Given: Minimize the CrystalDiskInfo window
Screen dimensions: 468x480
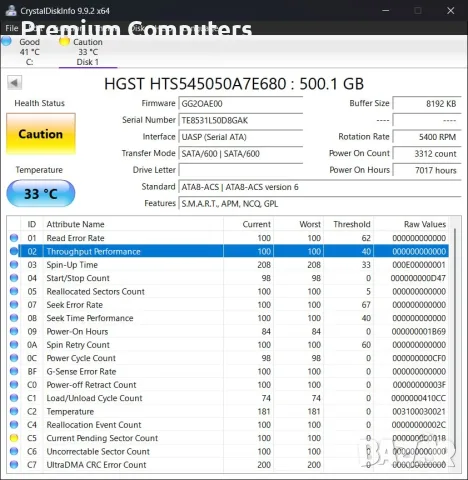Looking at the screenshot, I should tap(386, 11).
